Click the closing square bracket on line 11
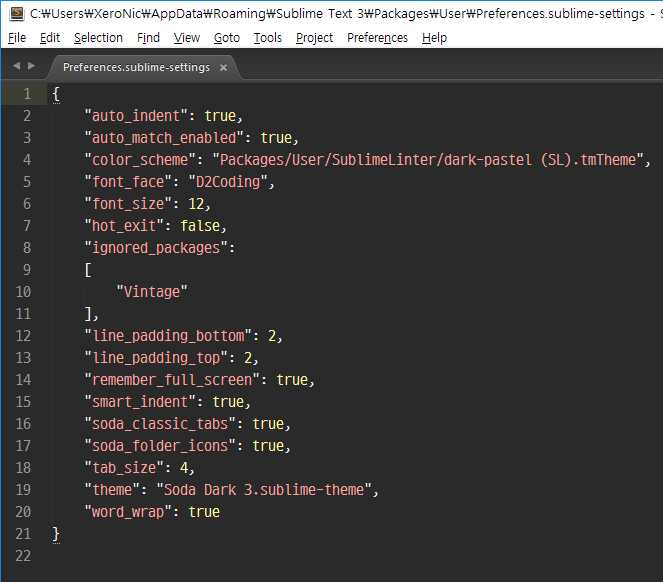The height and width of the screenshot is (582, 663). [x=88, y=314]
